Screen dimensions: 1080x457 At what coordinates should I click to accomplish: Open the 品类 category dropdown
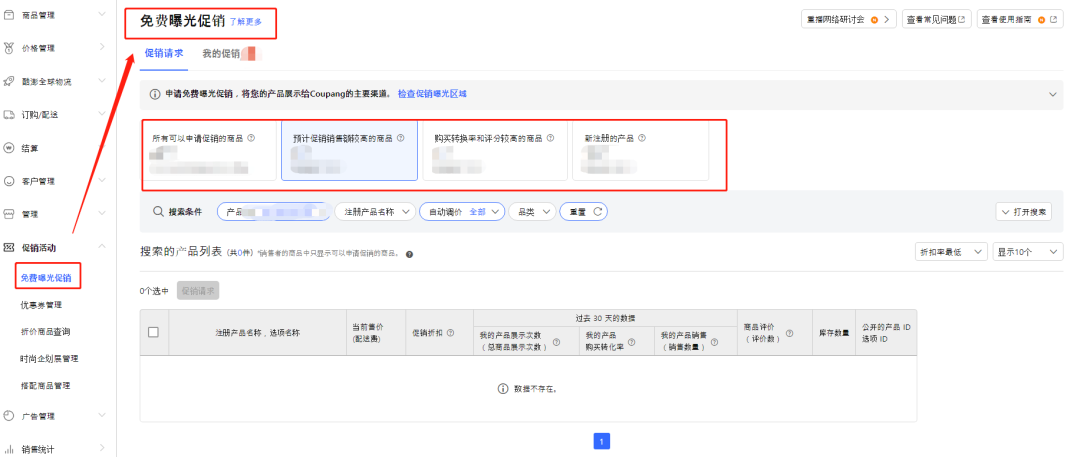532,212
